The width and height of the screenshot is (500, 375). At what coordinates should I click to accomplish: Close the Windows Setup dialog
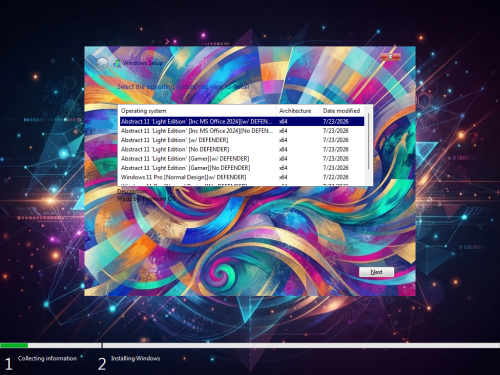pyautogui.click(x=390, y=56)
